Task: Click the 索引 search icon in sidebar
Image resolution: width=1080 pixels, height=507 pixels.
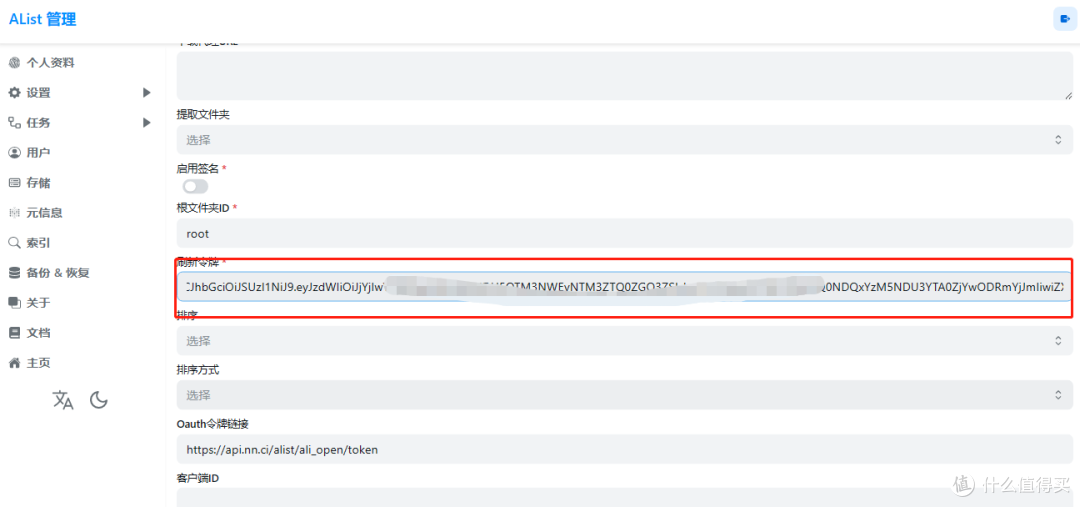Action: 14,243
